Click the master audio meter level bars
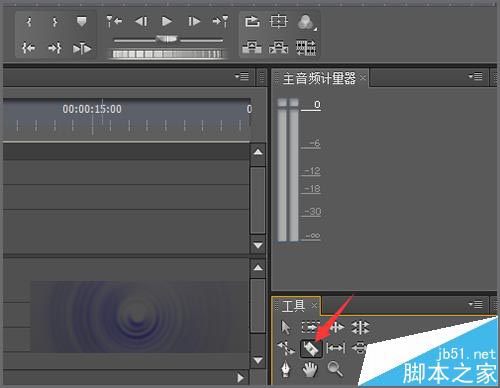This screenshot has height=388, width=500. 288,169
